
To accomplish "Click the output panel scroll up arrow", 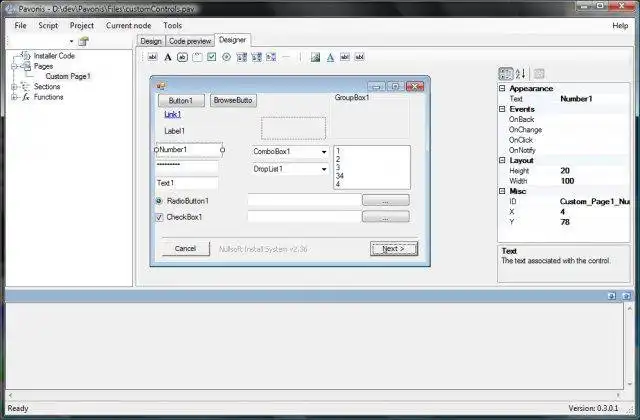I will [x=629, y=309].
